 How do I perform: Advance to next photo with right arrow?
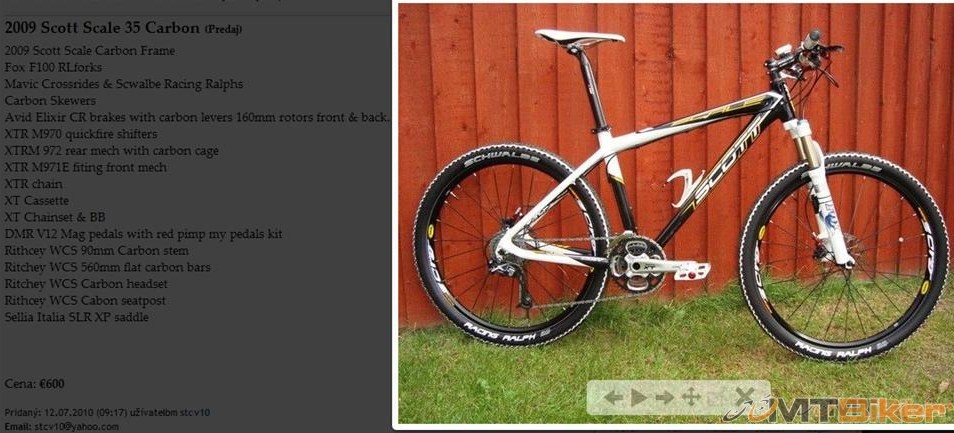click(665, 398)
